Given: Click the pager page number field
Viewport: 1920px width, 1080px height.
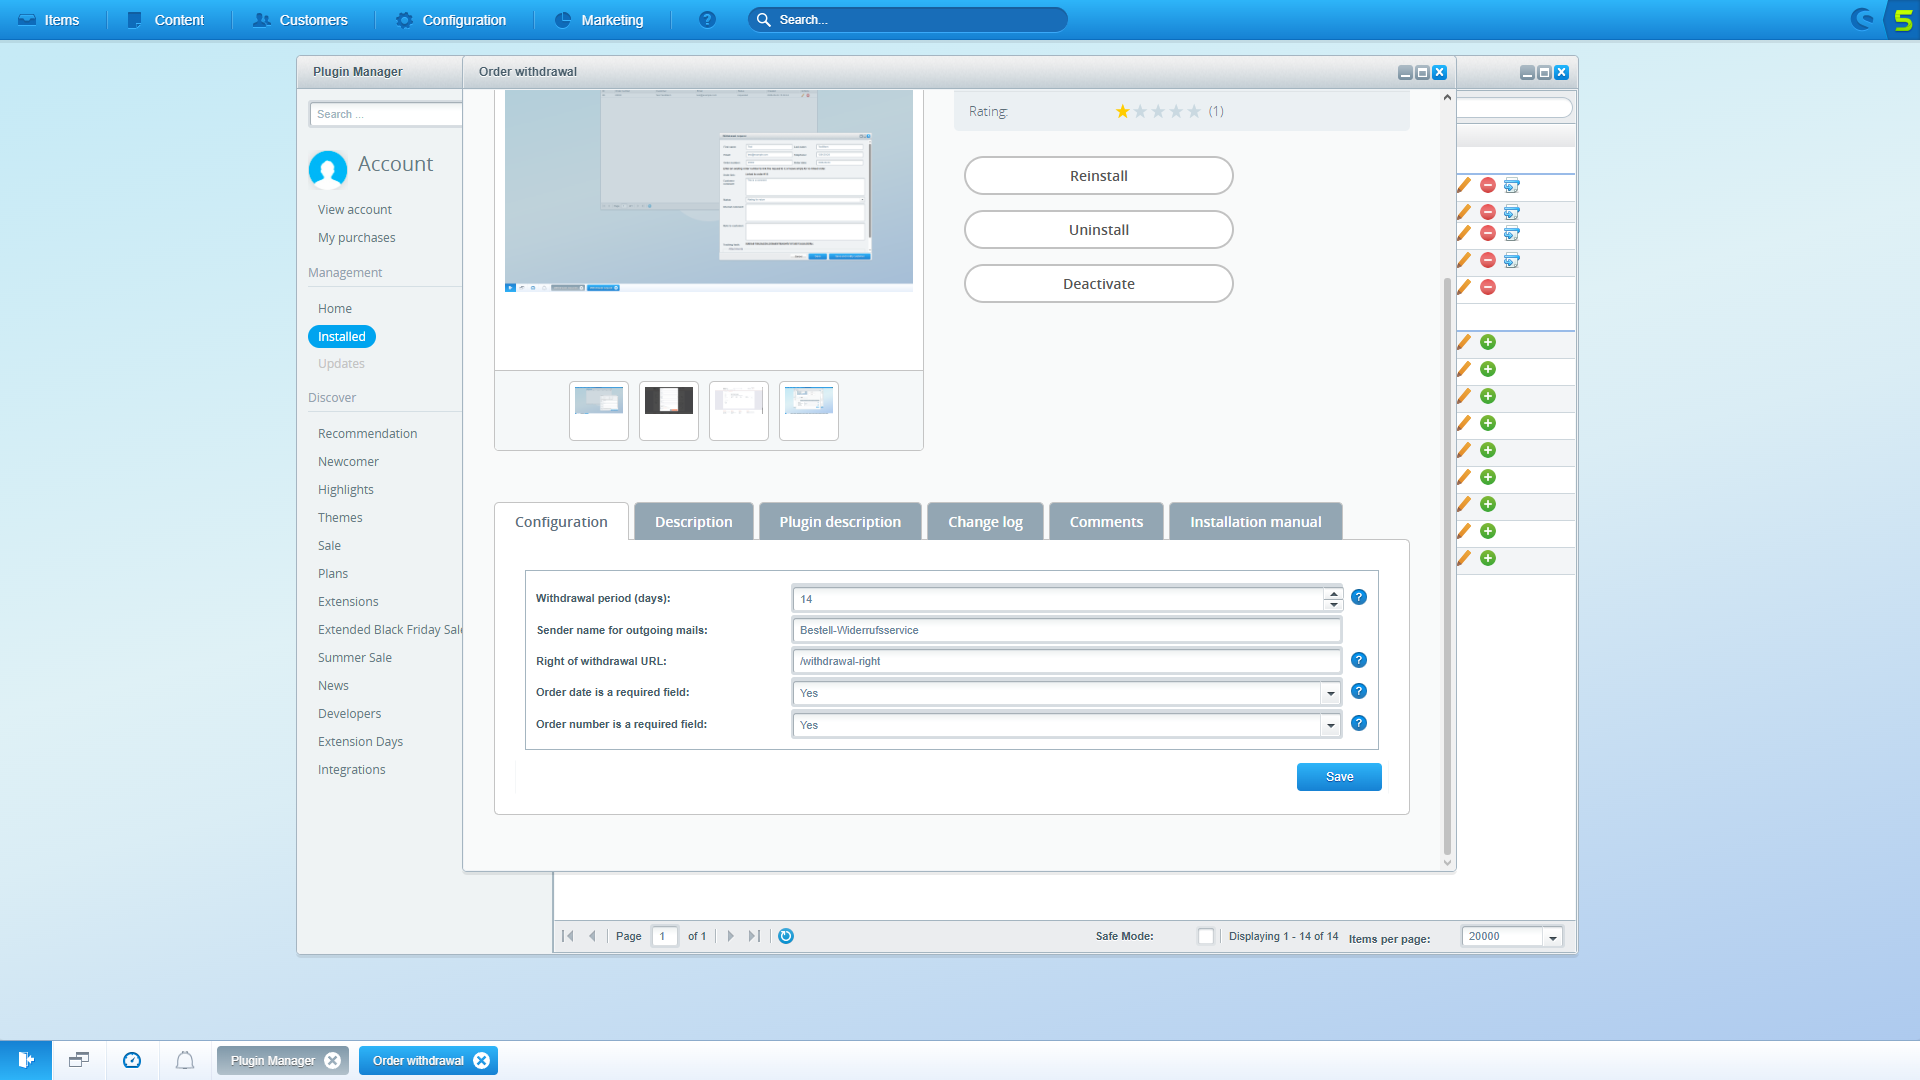Looking at the screenshot, I should point(665,936).
